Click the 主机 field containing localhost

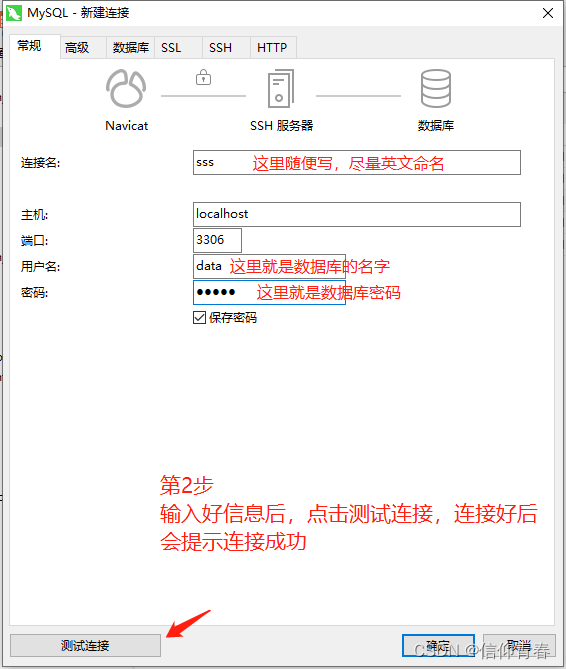click(x=357, y=214)
